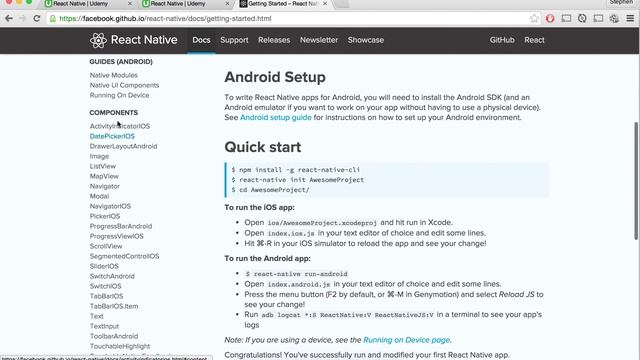Click the React Native atom logo
This screenshot has width=640, height=360.
click(98, 40)
